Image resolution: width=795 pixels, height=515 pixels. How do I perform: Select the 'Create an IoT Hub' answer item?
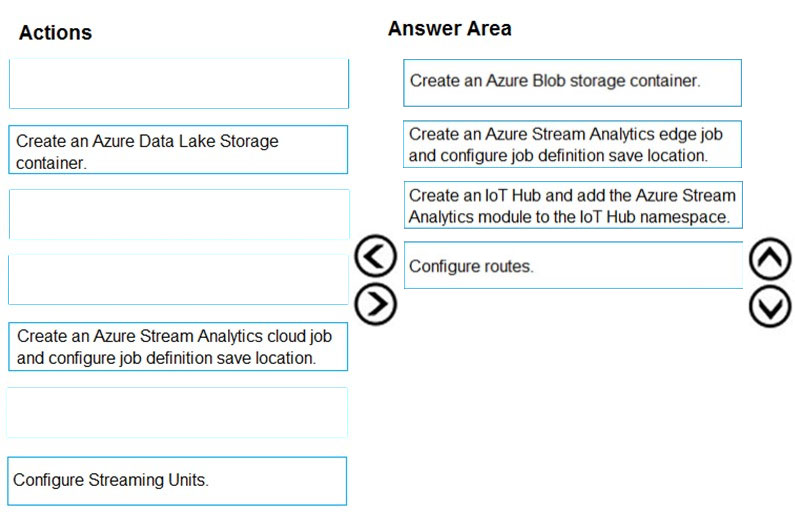[x=573, y=205]
